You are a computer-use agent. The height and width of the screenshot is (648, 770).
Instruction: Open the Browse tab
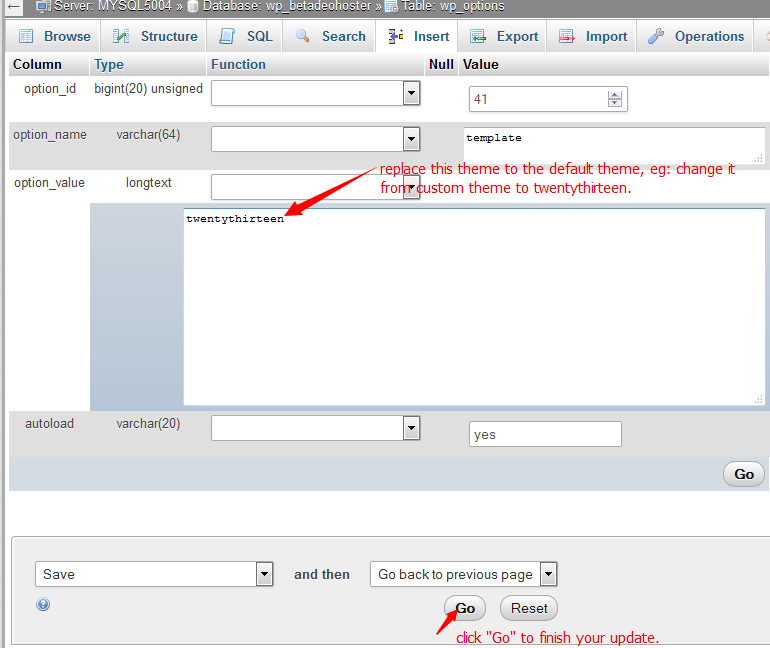[55, 36]
